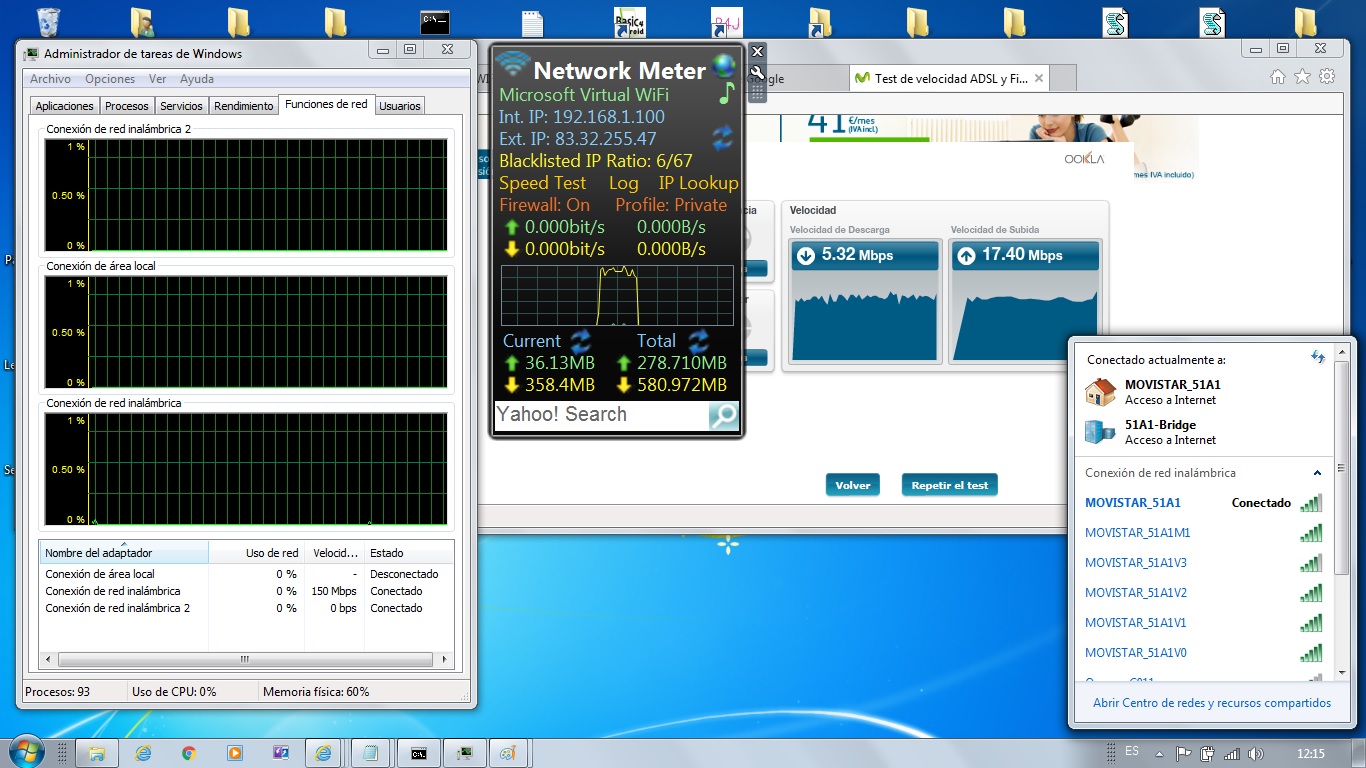The image size is (1366, 768).
Task: Reset the Current usage counter
Action: point(580,341)
